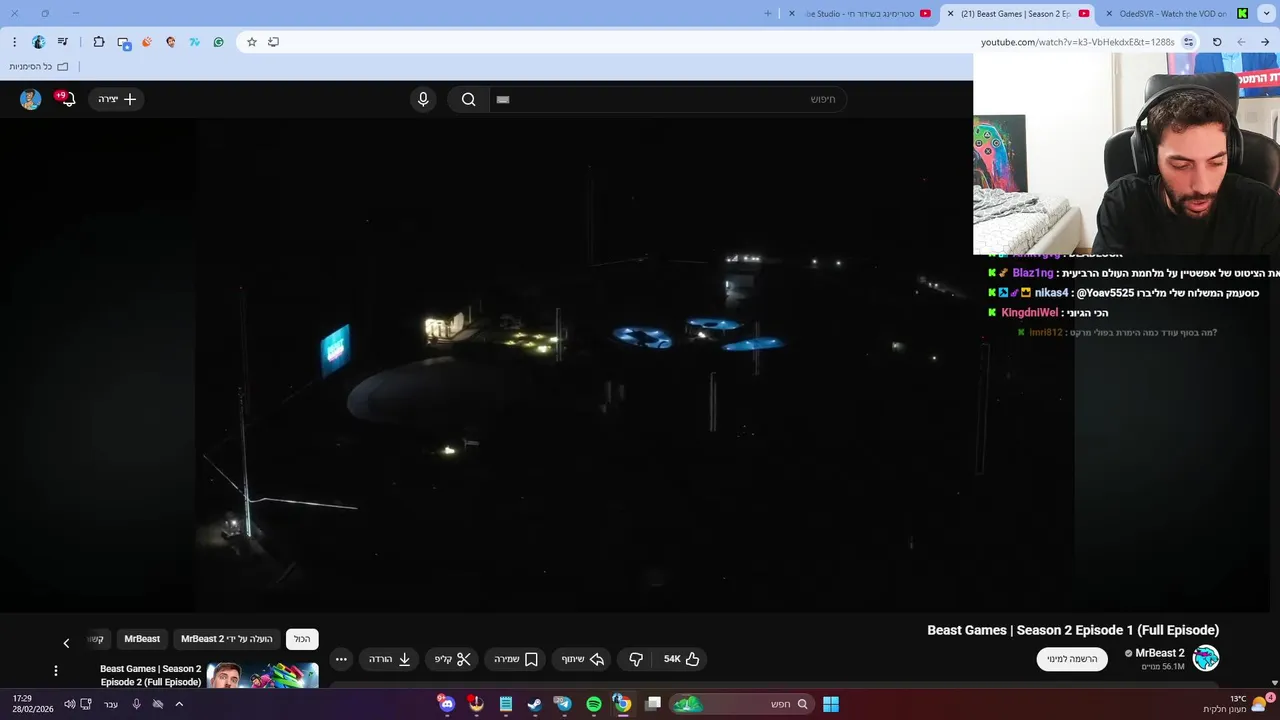Select Beast Games Season 2 tab

[1016, 14]
